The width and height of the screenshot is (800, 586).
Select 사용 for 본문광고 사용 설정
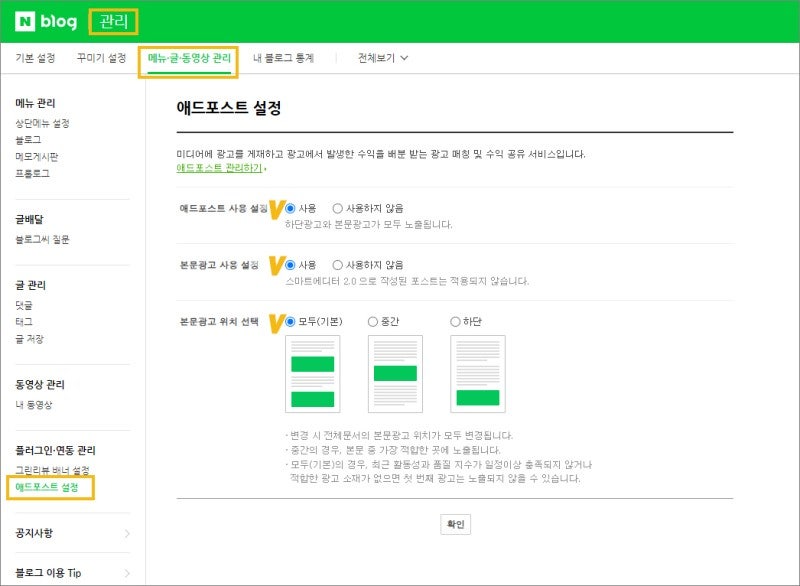coord(291,265)
